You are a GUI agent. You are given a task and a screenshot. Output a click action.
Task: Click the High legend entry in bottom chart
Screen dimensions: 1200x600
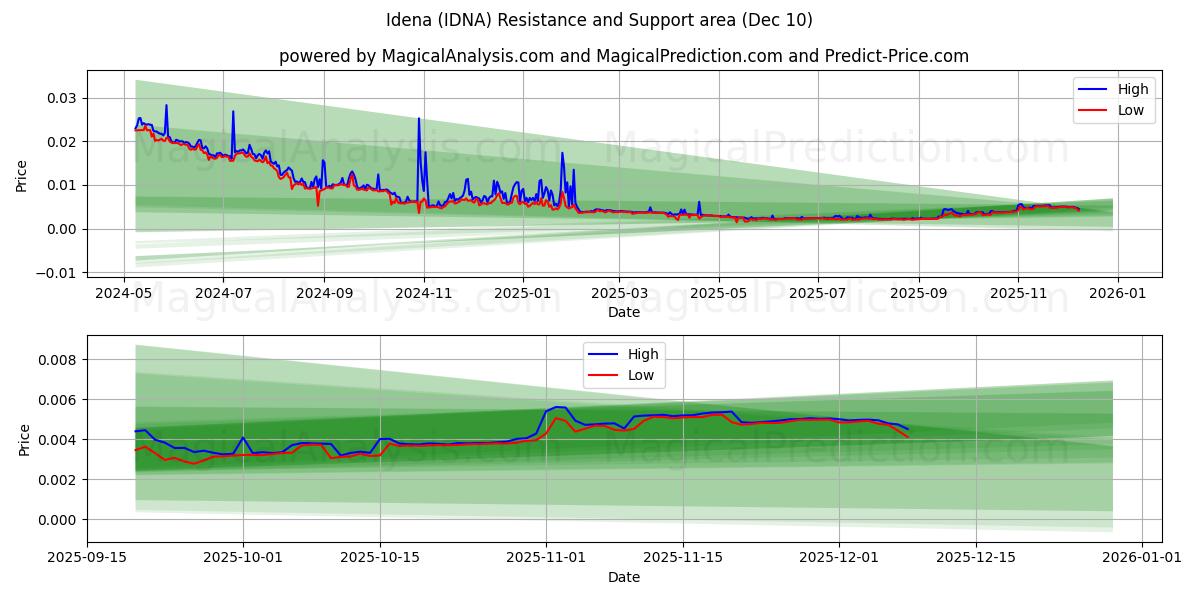tap(641, 353)
